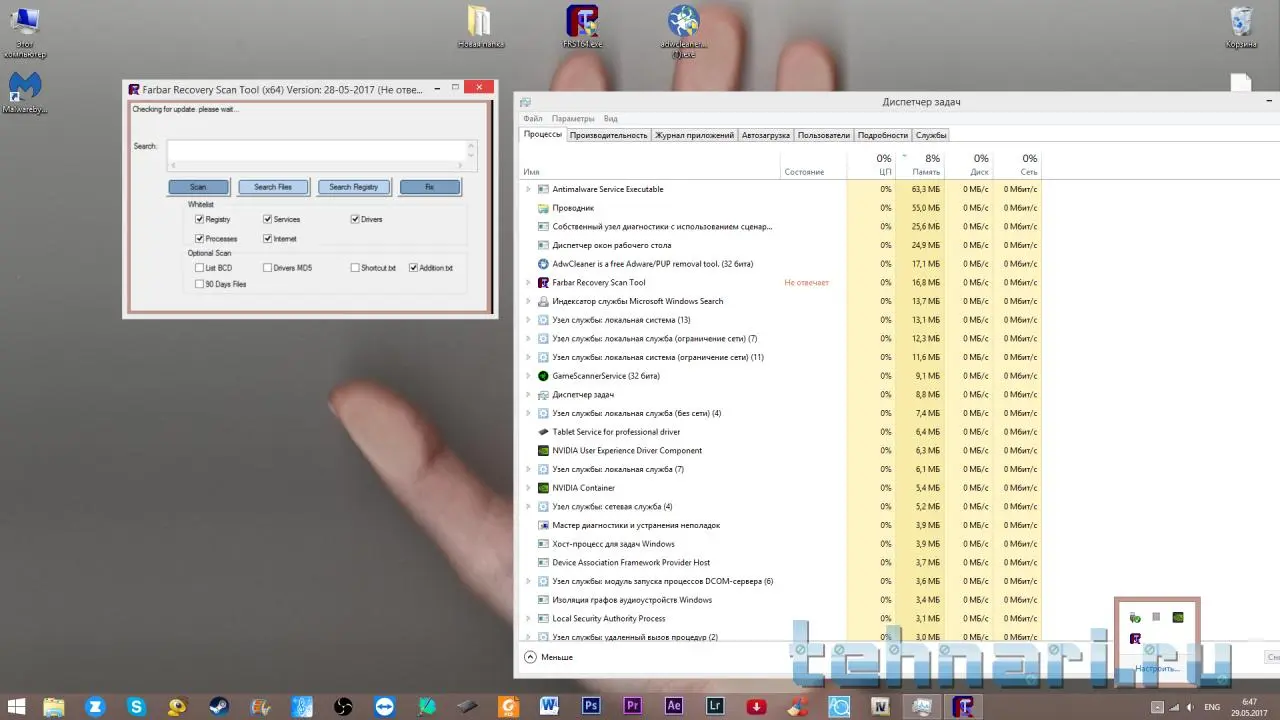Expand Farbar Recovery Scan Tool process row
The image size is (1280, 720).
pos(528,283)
